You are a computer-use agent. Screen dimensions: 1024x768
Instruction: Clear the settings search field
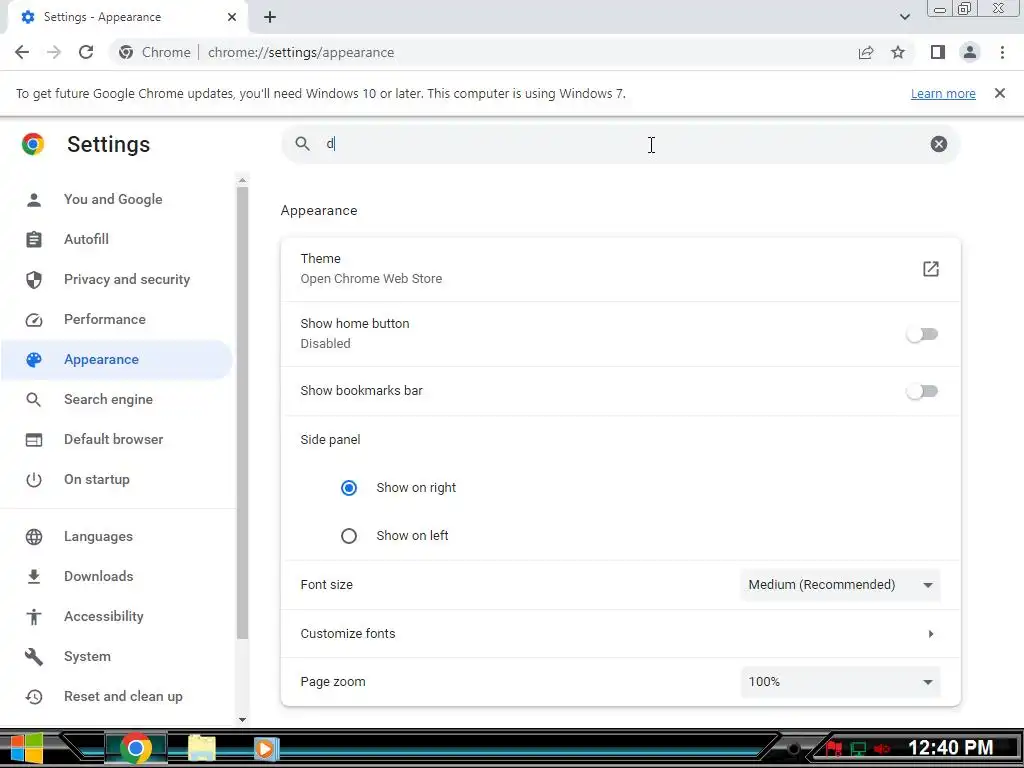(938, 144)
